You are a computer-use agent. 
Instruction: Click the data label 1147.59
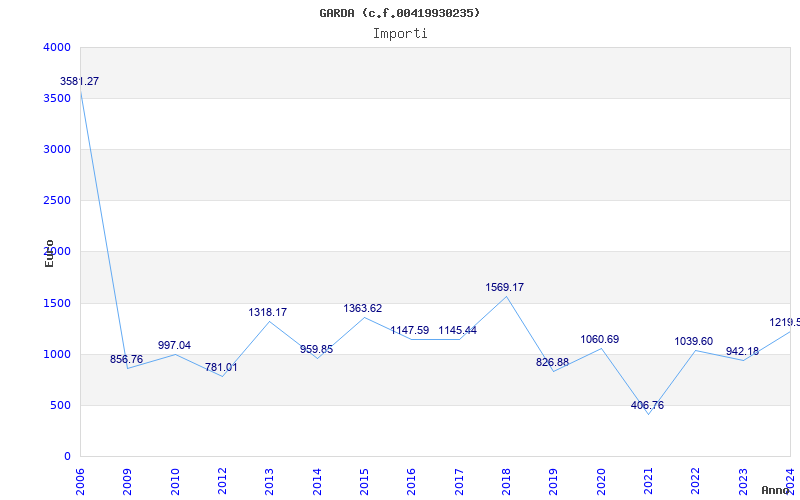pos(410,331)
